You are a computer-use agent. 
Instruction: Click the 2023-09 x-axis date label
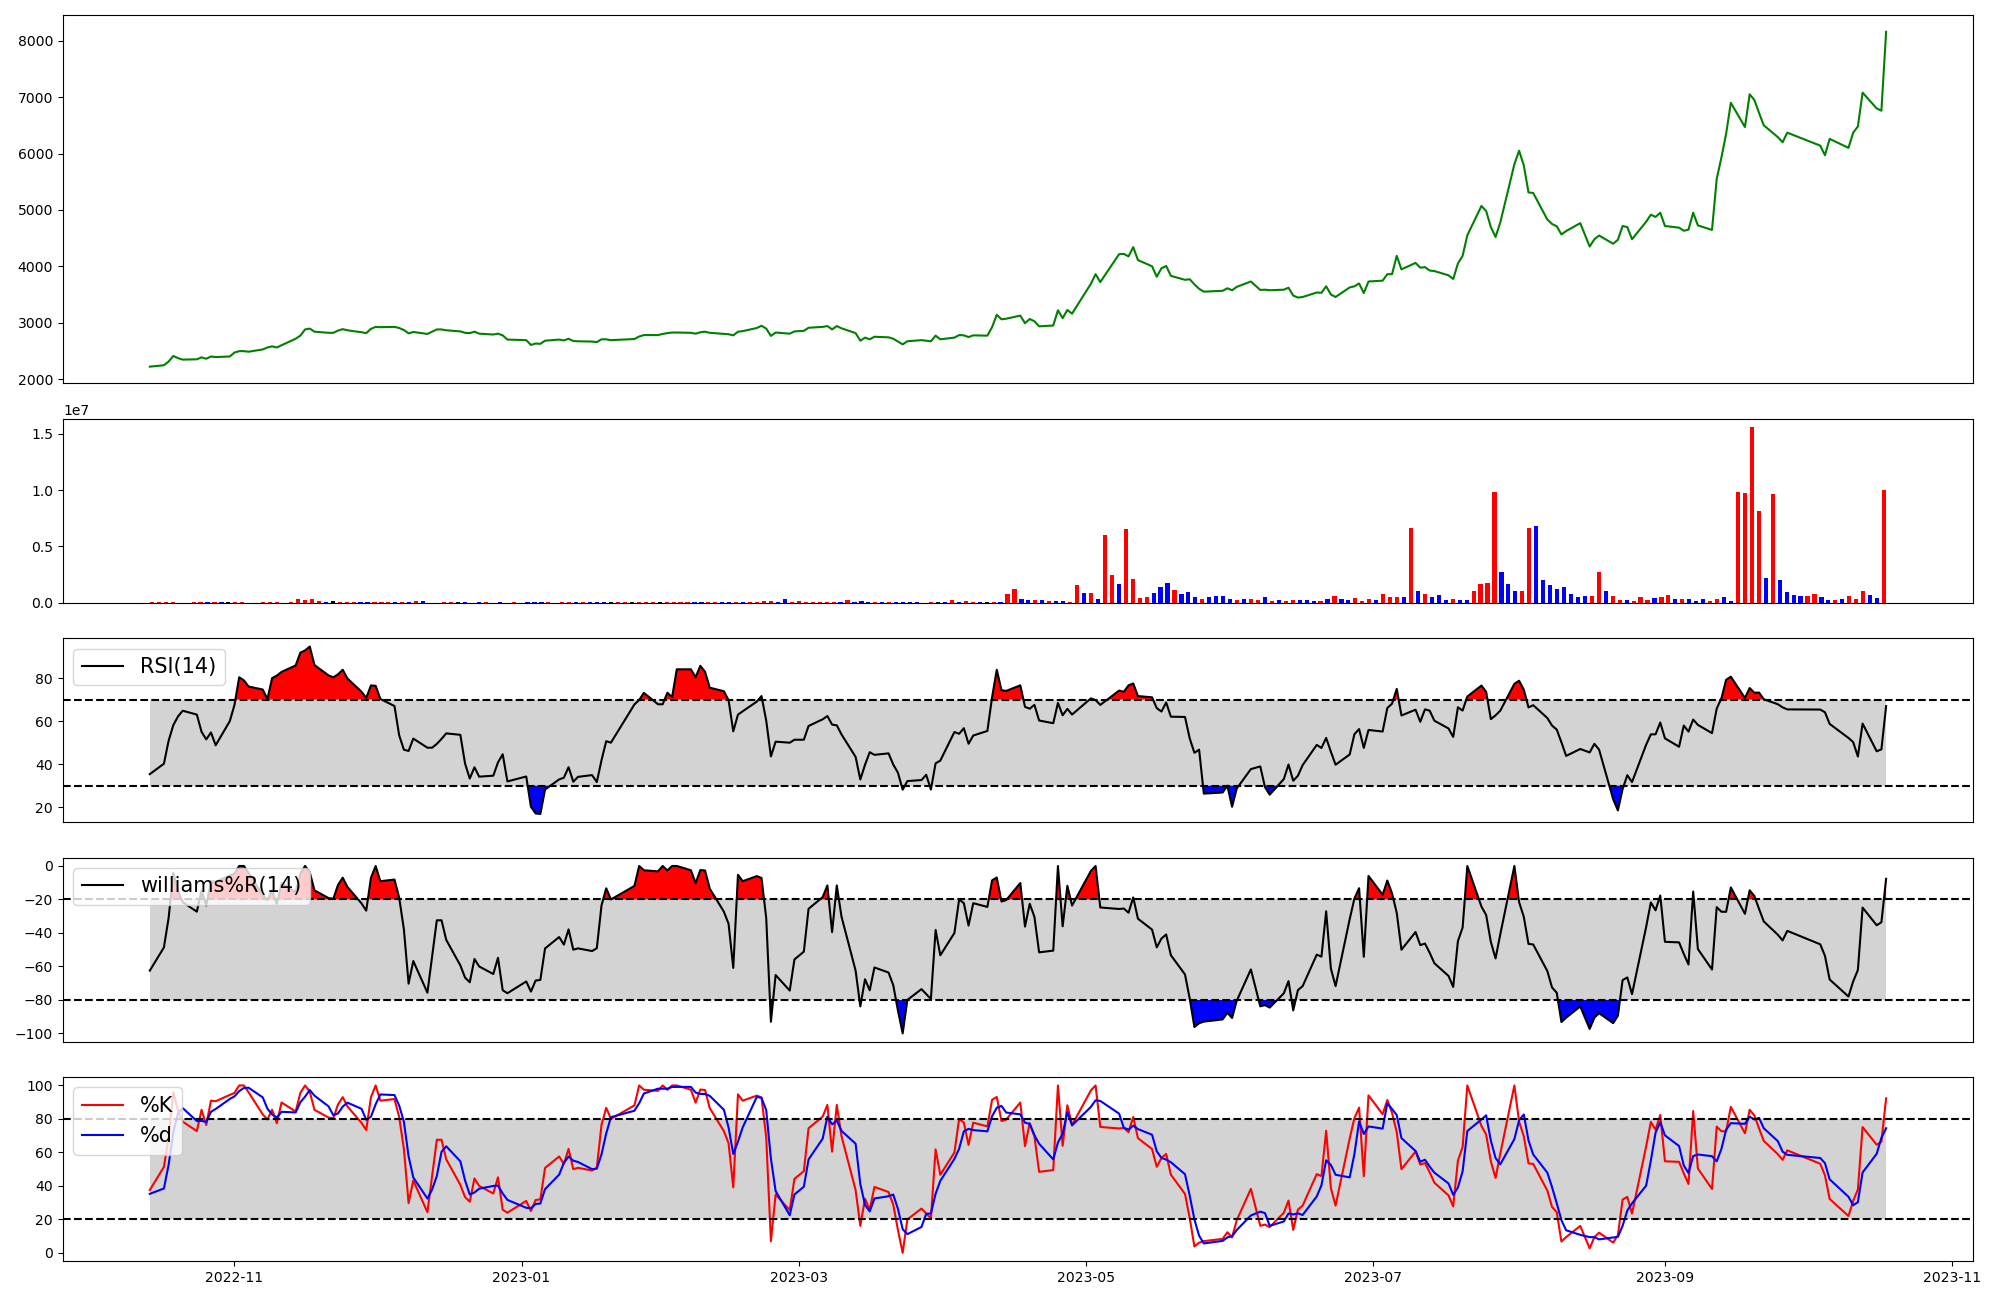1665,1277
